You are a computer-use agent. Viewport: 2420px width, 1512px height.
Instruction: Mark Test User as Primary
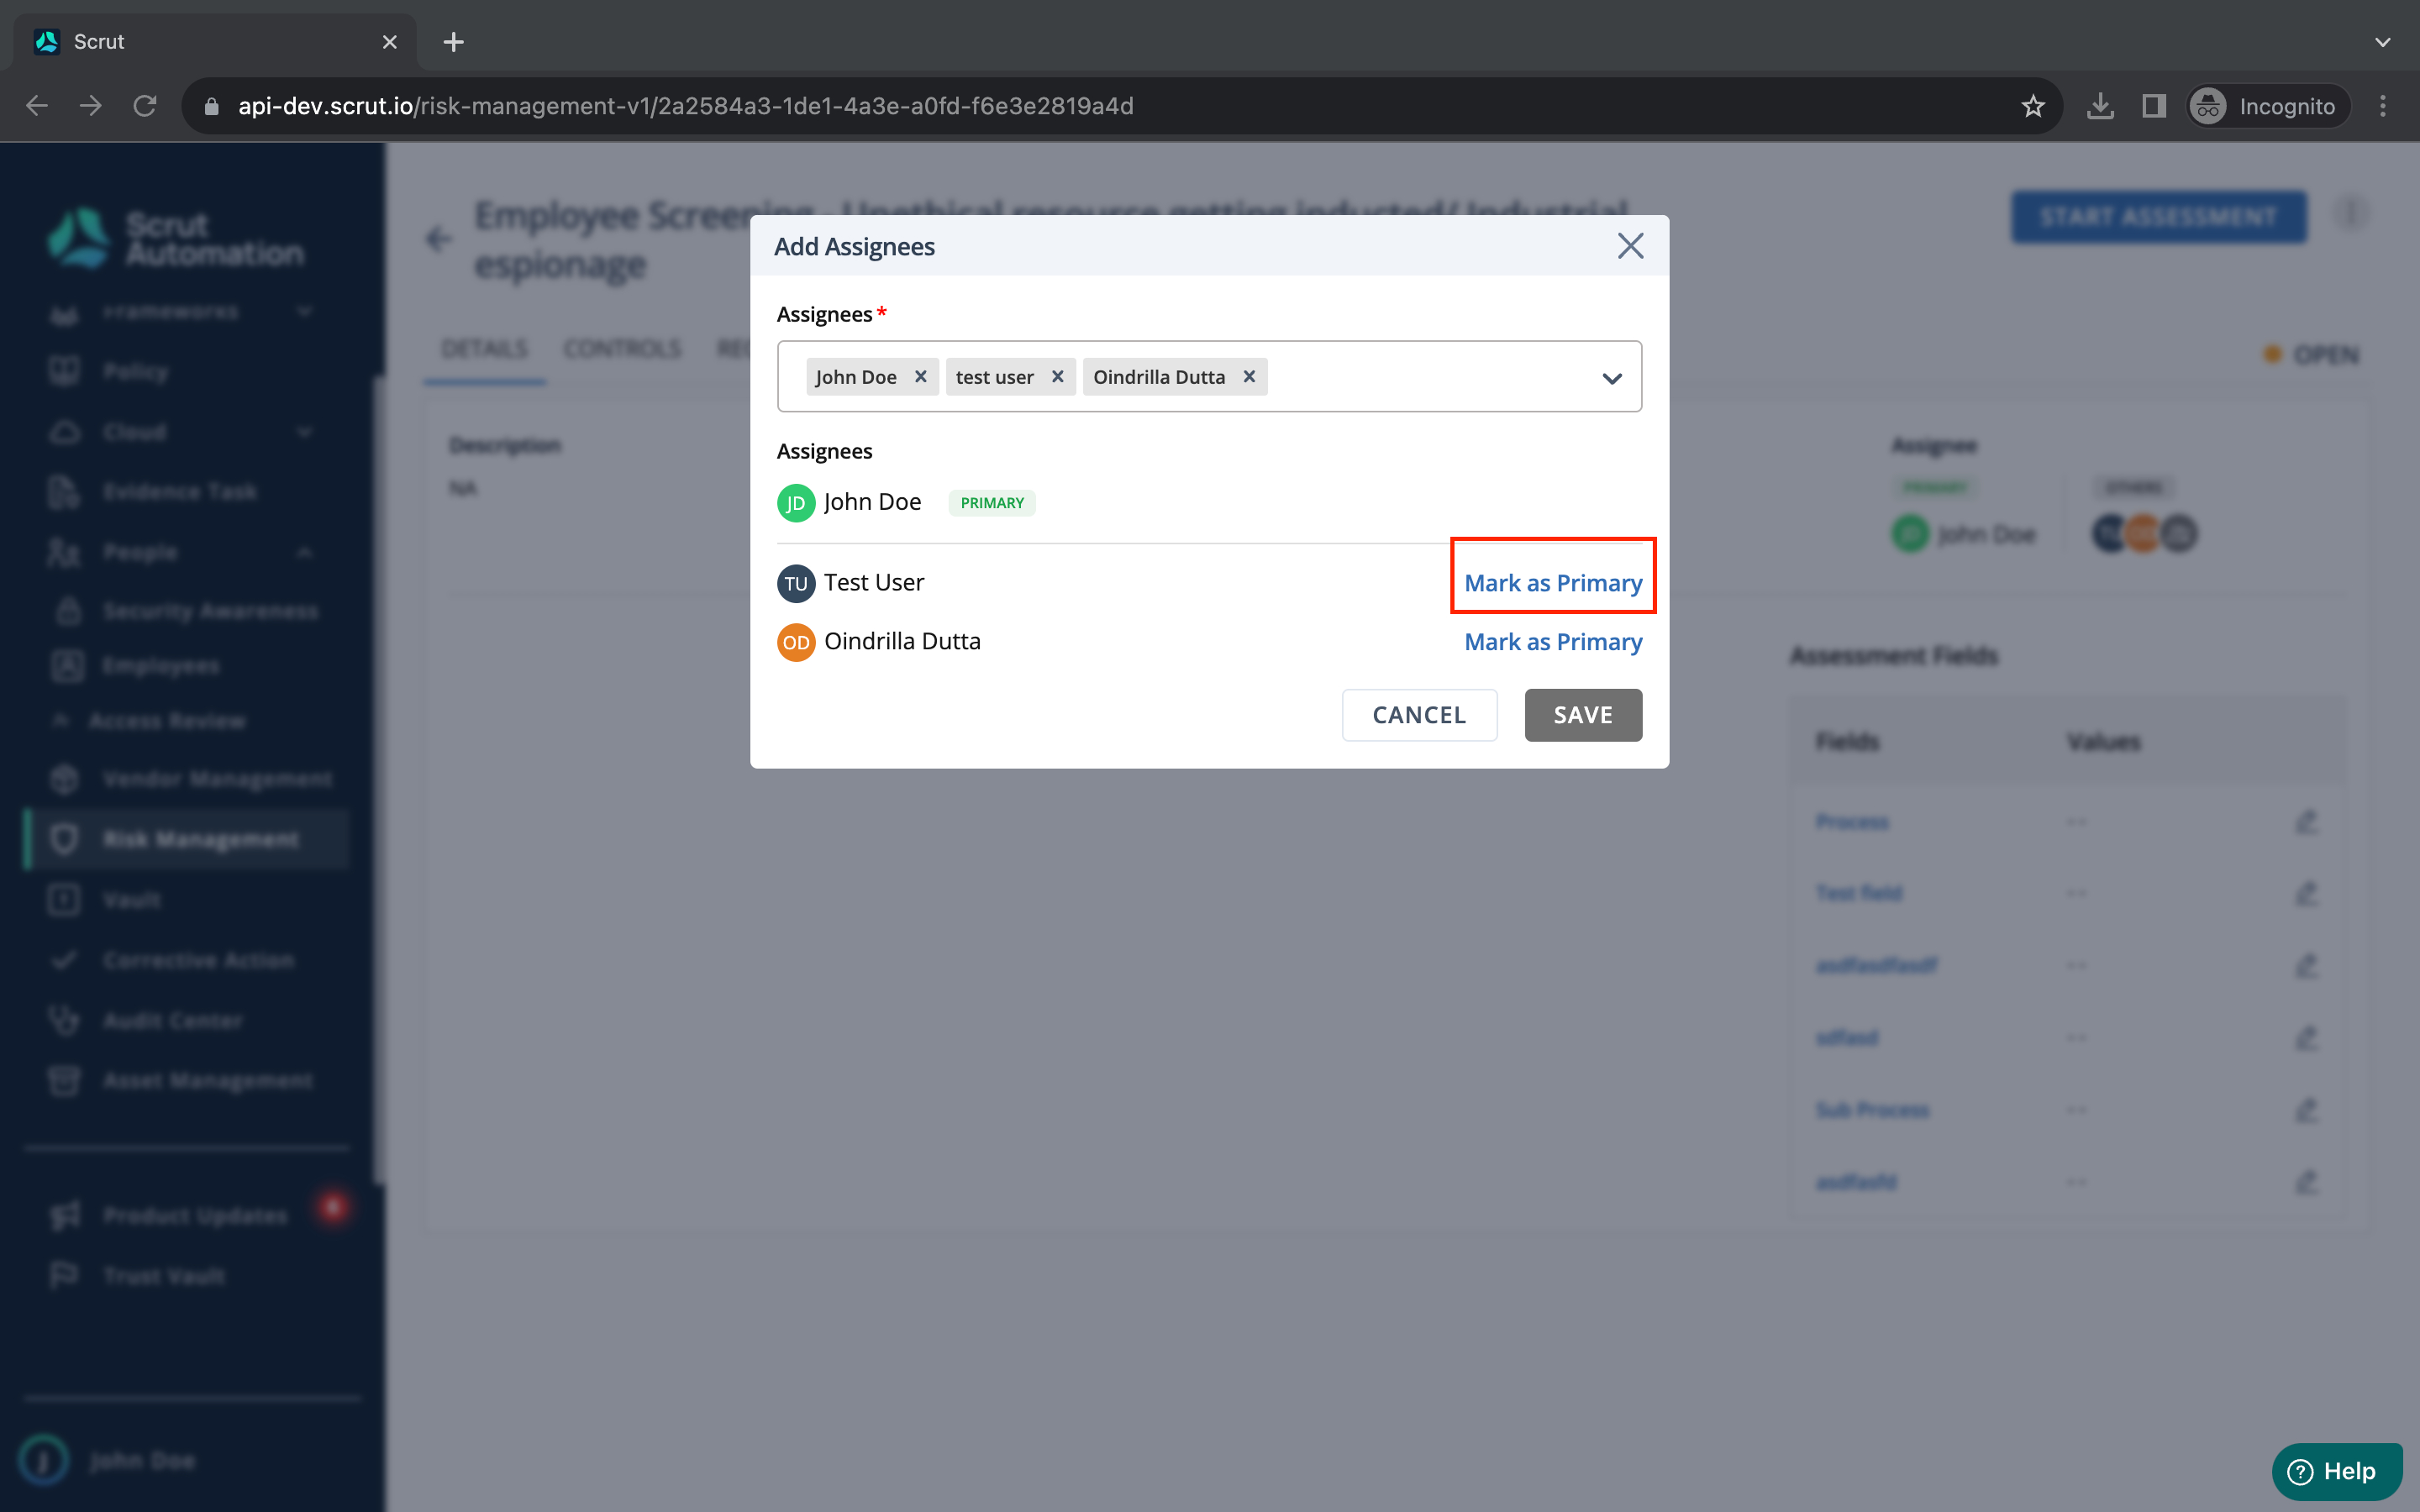pyautogui.click(x=1553, y=583)
